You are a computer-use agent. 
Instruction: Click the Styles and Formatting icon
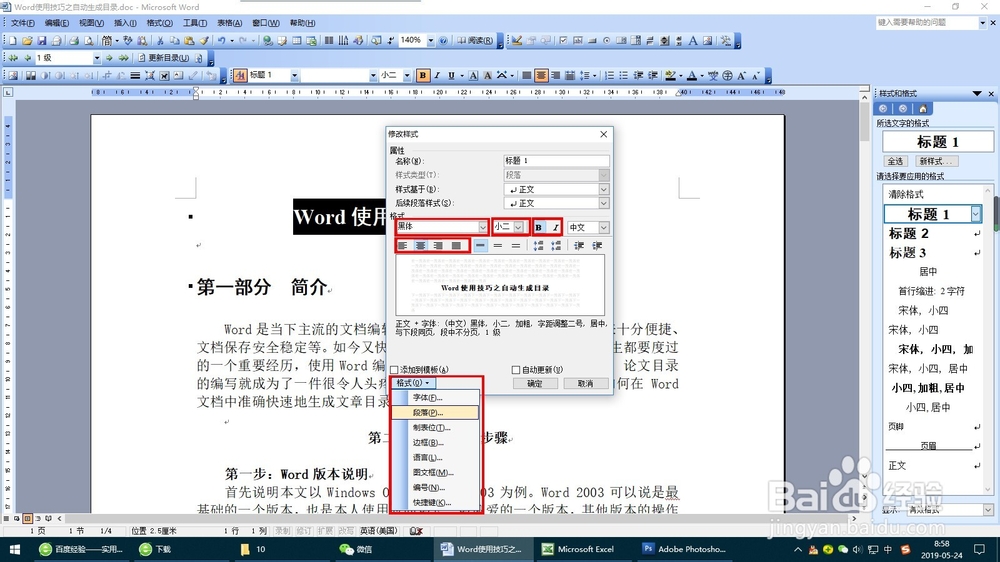[240, 75]
